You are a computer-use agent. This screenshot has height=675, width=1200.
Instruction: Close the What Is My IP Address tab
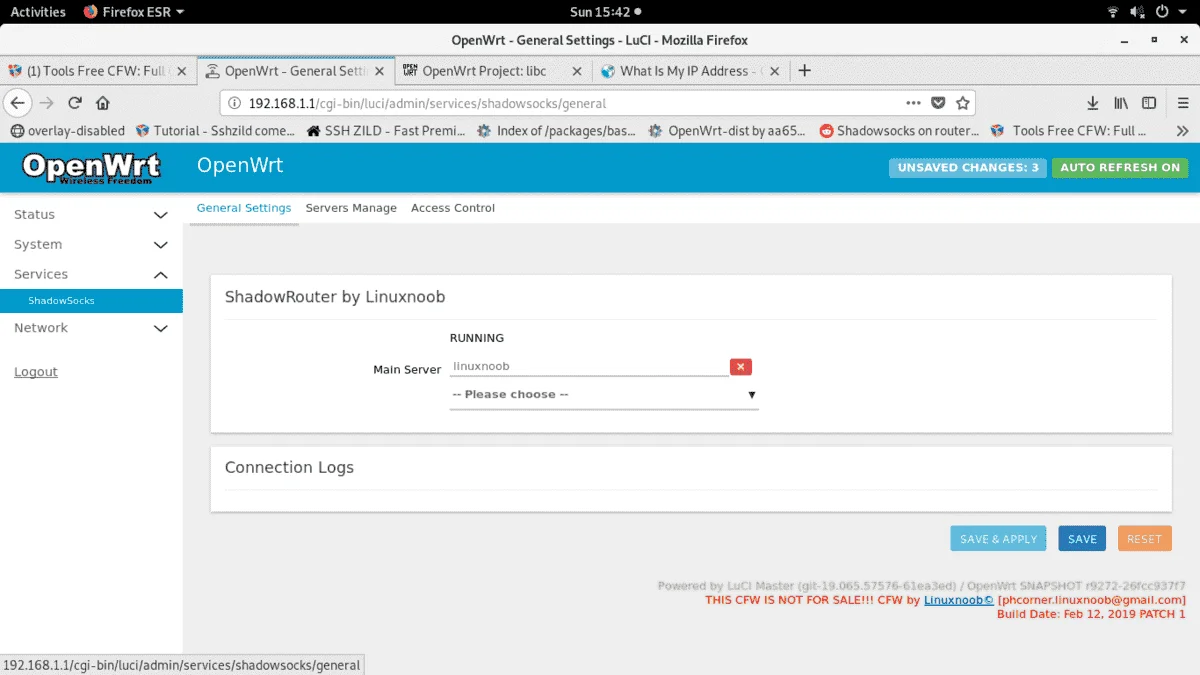774,71
